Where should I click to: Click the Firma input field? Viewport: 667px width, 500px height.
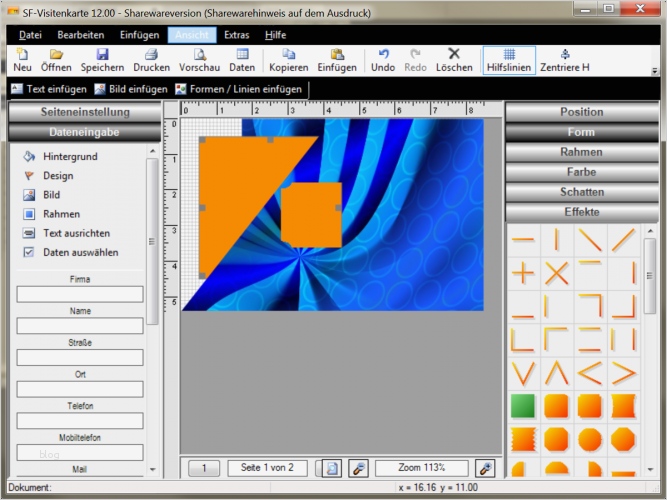80,294
